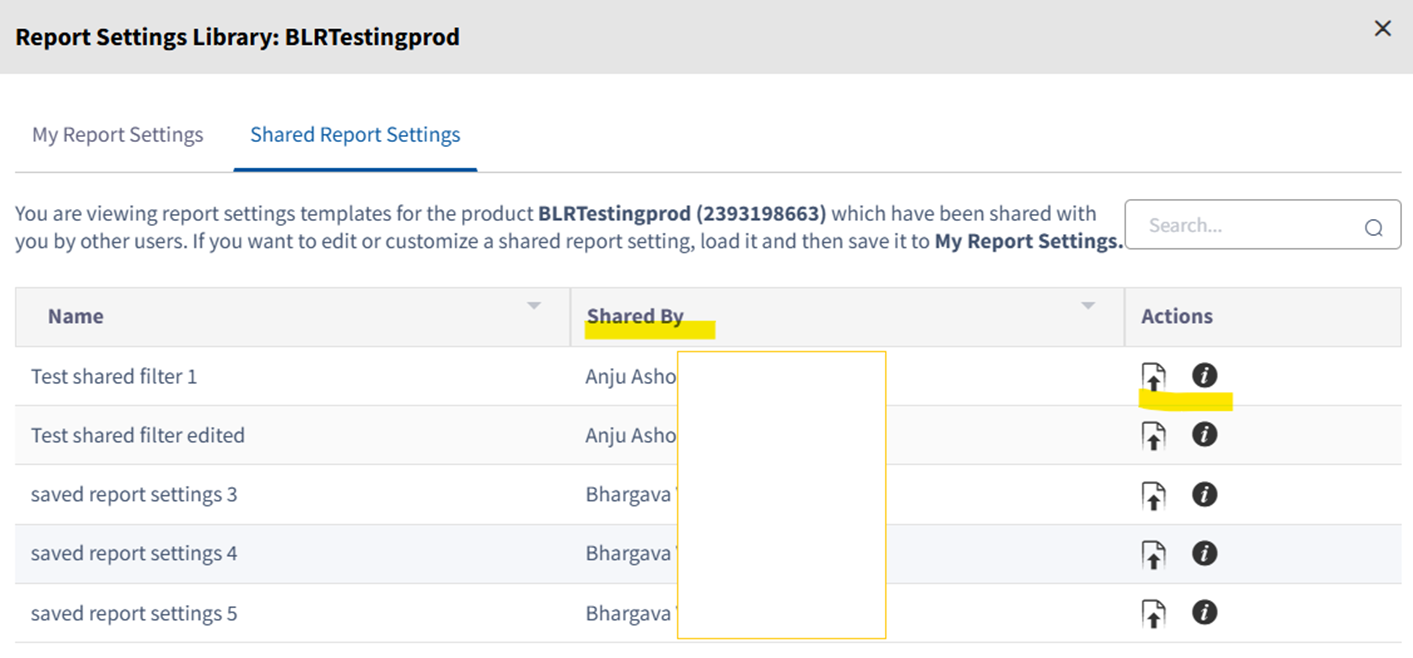1413x658 pixels.
Task: Select row 'saved report settings 5'
Action: click(x=708, y=613)
